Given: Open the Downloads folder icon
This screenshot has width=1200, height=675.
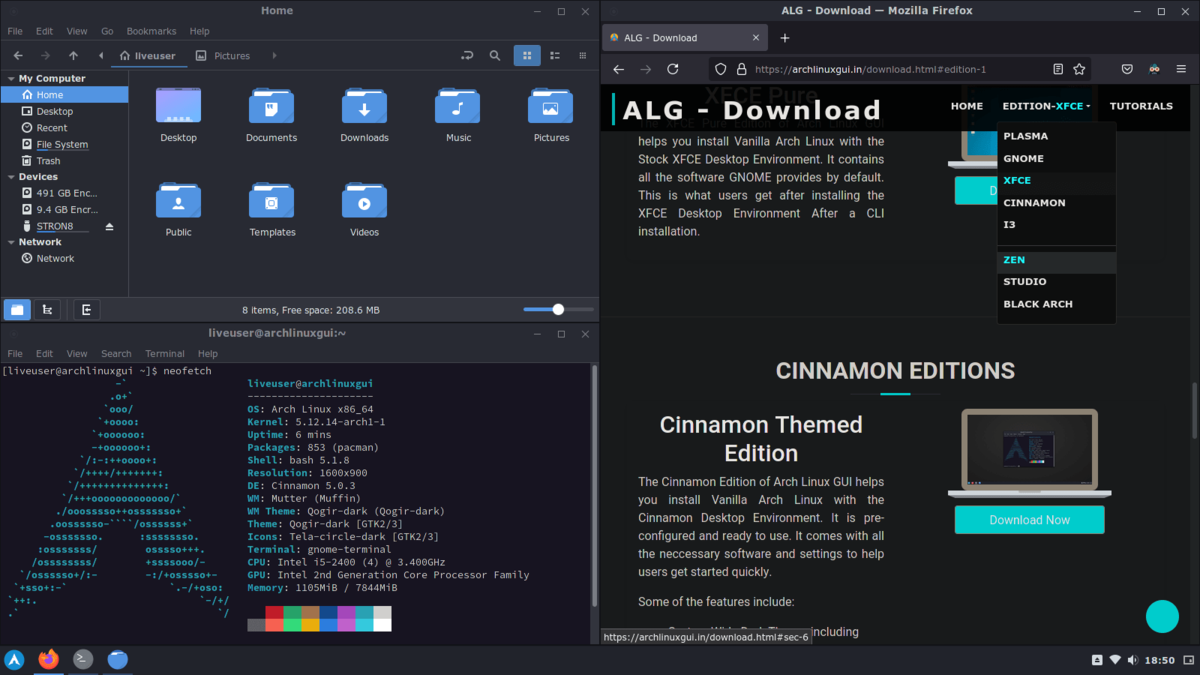Looking at the screenshot, I should click(x=364, y=106).
